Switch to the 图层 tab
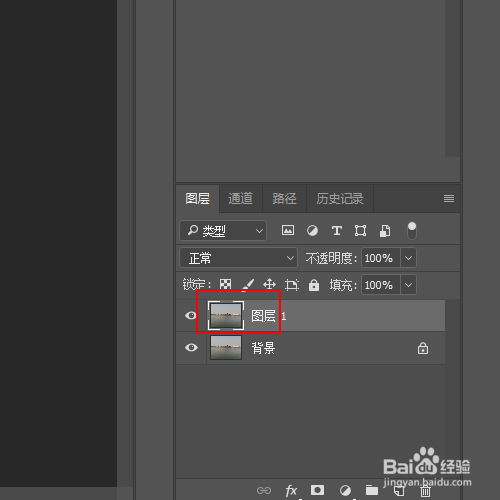500x500 pixels. coord(197,199)
